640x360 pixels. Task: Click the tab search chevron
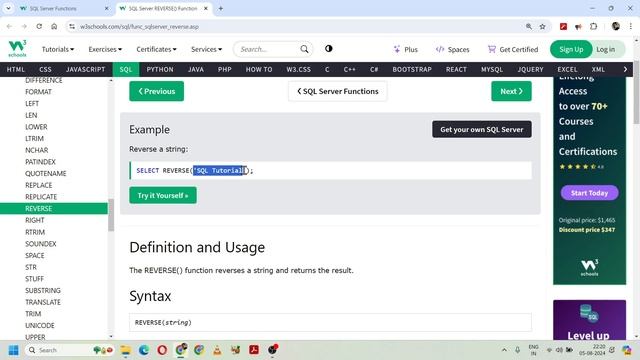(x=8, y=8)
